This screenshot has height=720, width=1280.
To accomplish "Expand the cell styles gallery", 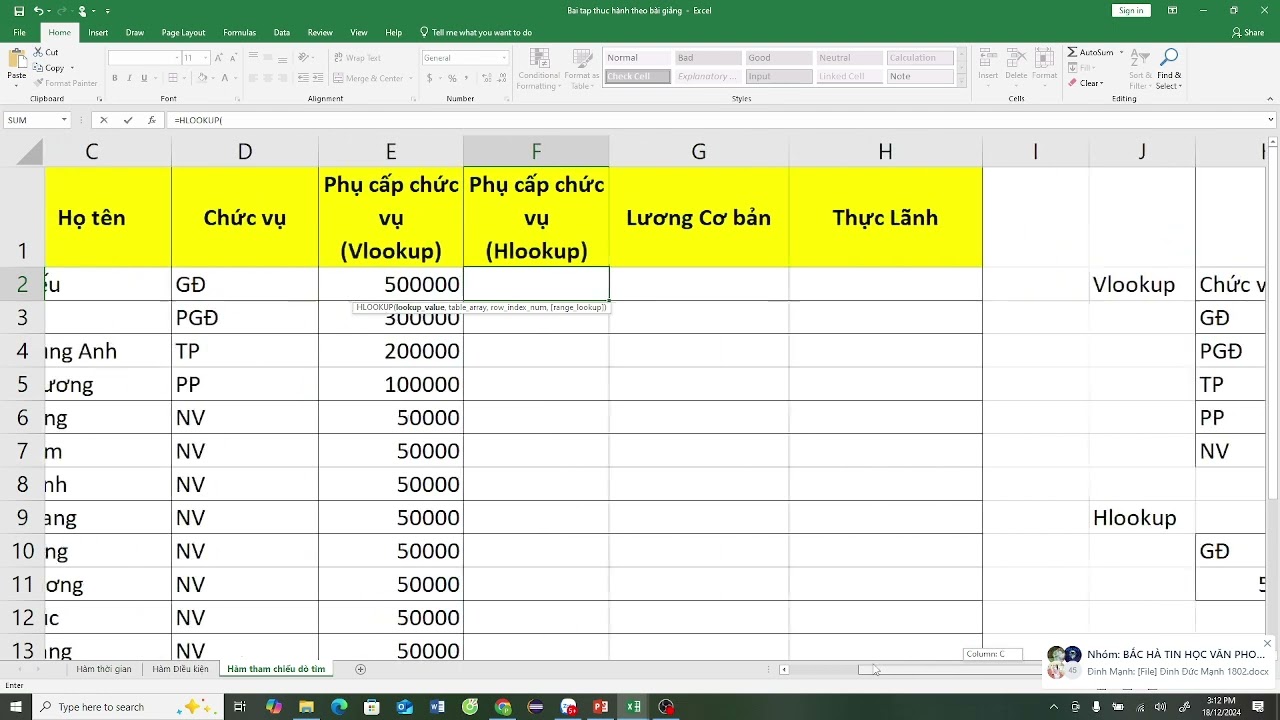I will click(x=962, y=82).
